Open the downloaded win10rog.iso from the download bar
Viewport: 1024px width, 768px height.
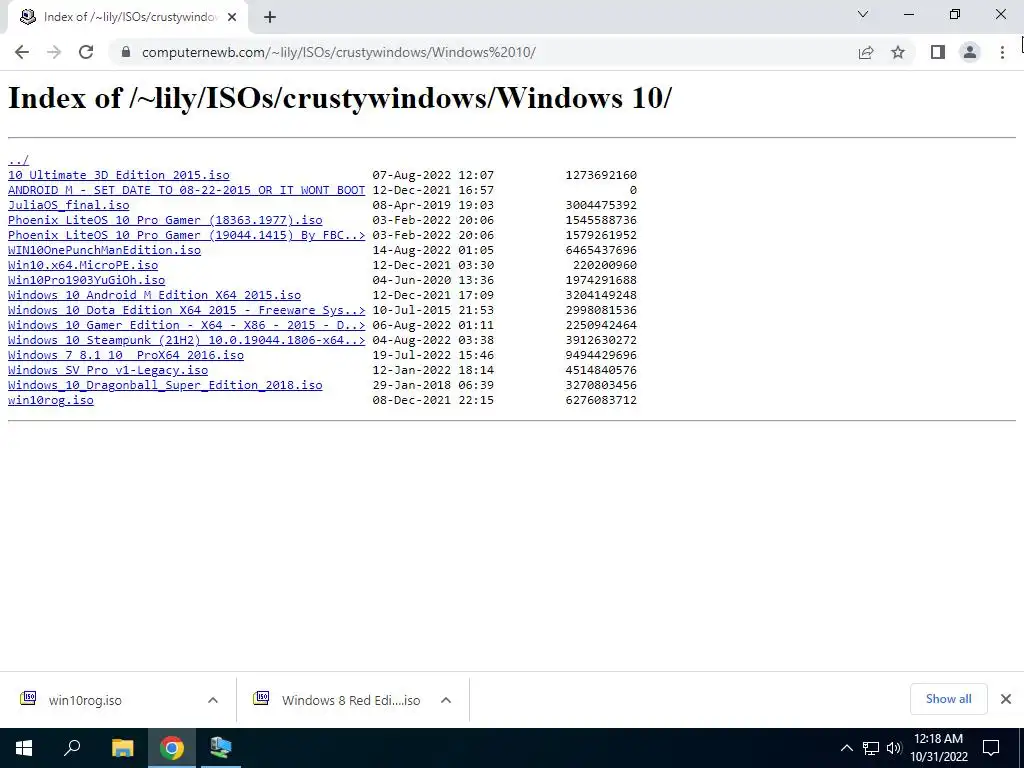click(85, 700)
